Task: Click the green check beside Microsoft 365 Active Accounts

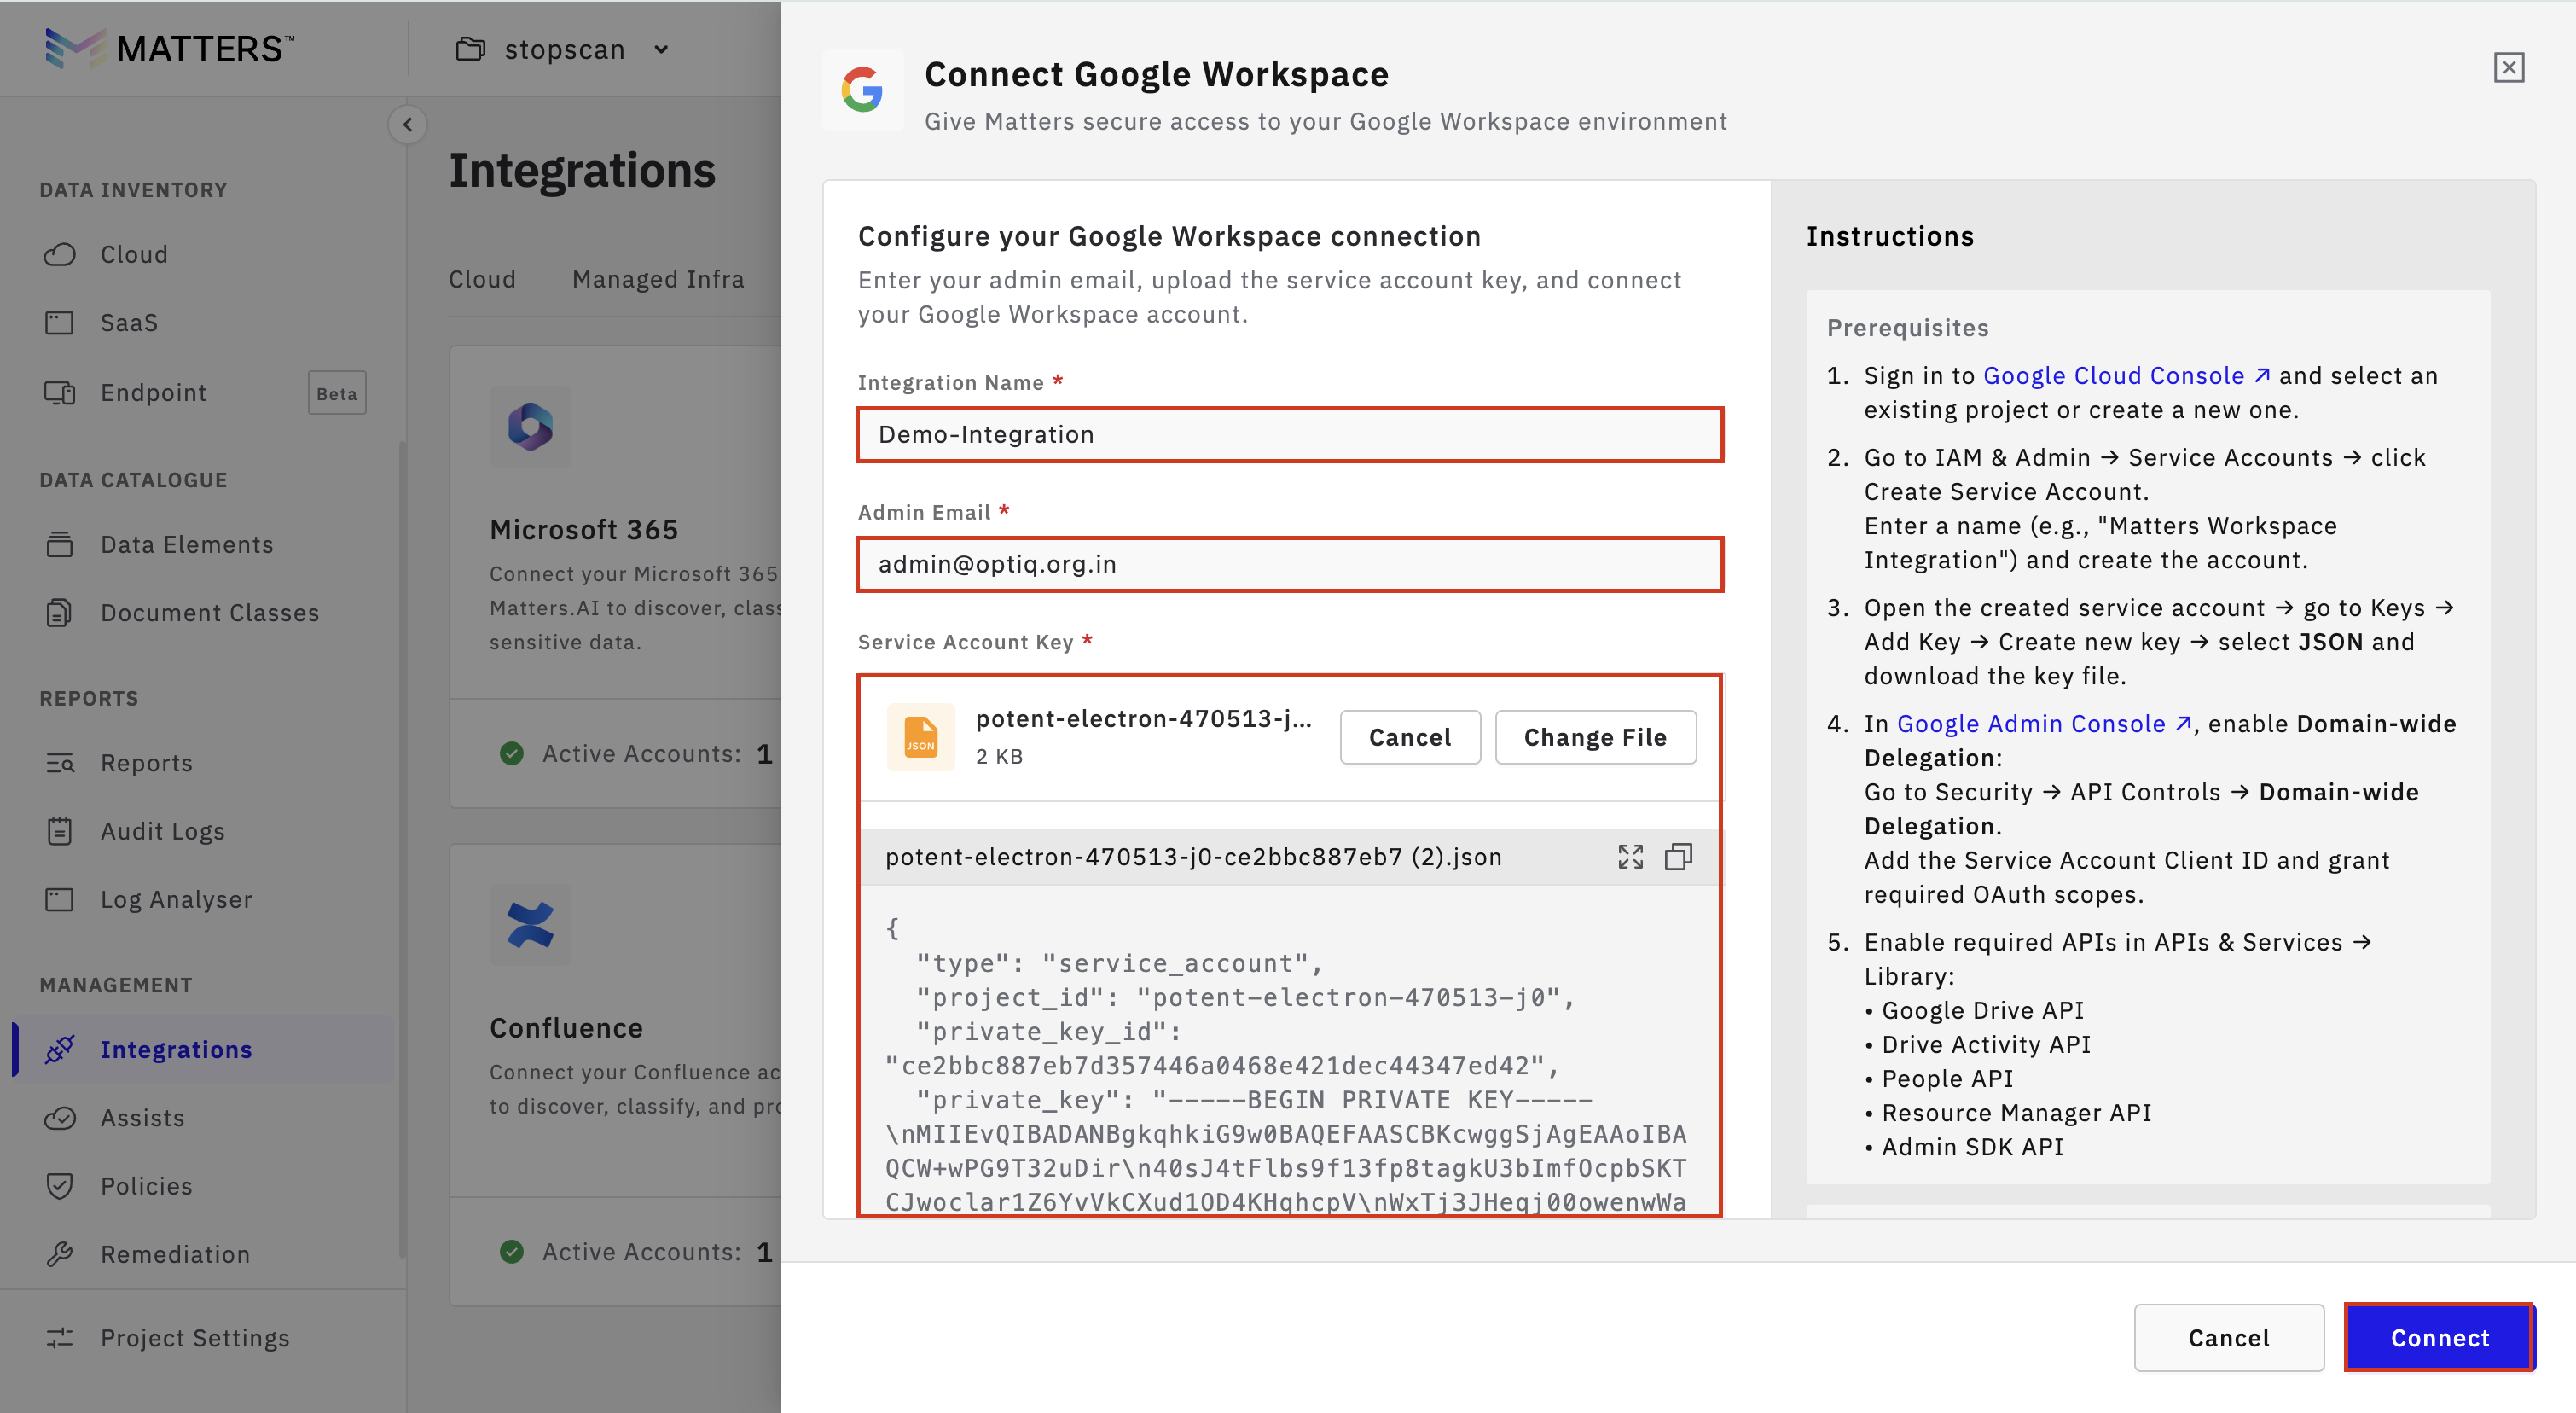Action: pos(511,753)
